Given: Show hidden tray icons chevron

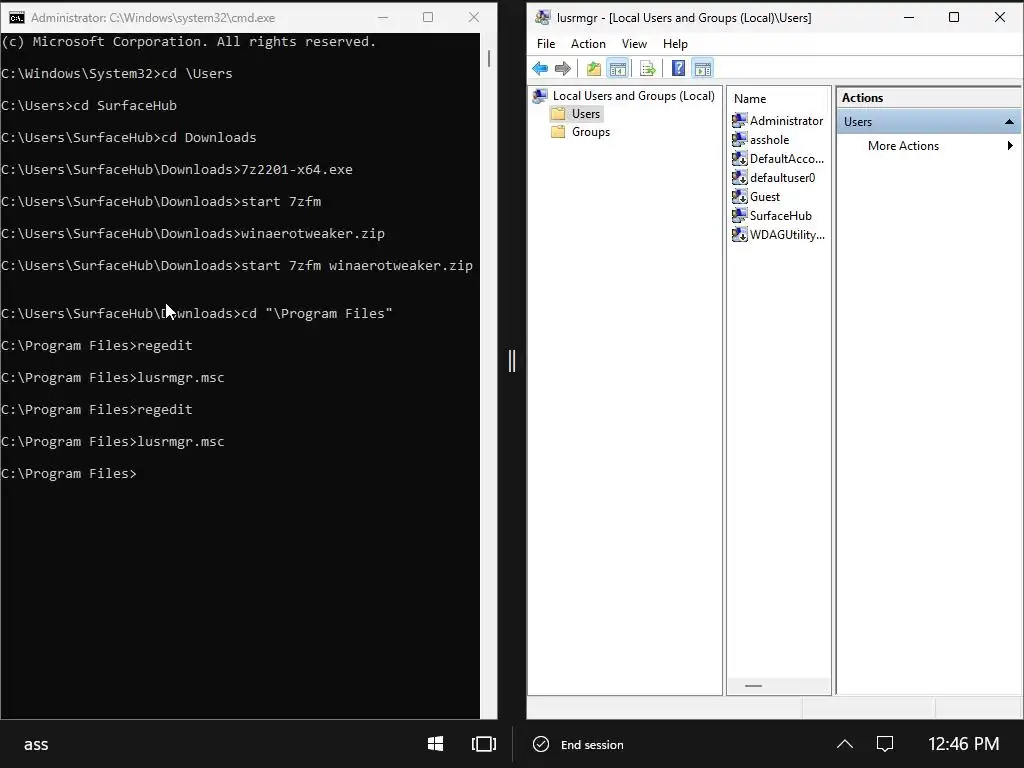Looking at the screenshot, I should (x=844, y=744).
